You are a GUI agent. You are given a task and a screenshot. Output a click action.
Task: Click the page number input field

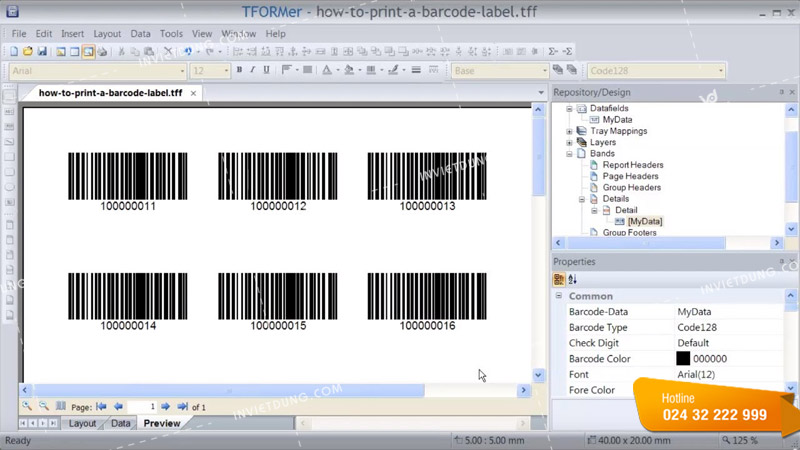click(x=142, y=407)
